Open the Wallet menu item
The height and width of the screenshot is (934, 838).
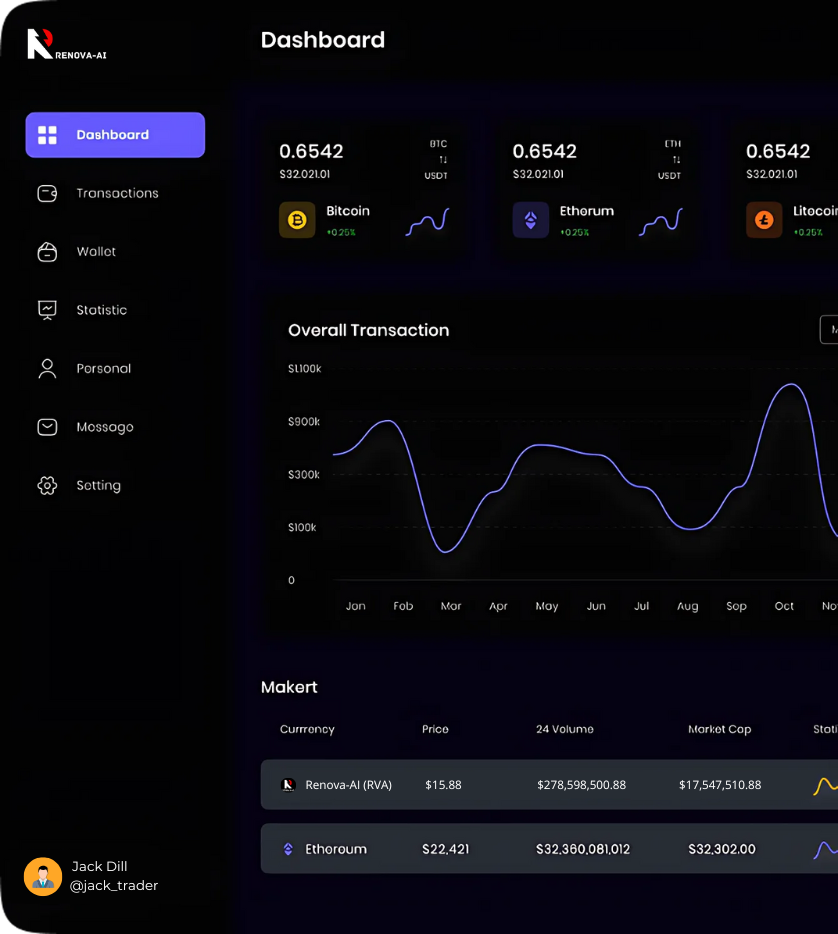(96, 252)
